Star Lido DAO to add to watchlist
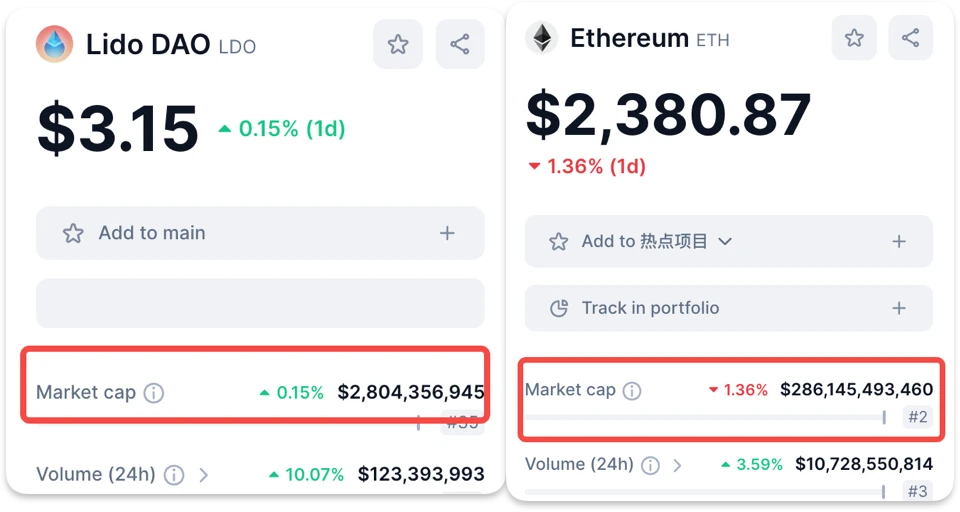This screenshot has width=960, height=512. pos(398,44)
